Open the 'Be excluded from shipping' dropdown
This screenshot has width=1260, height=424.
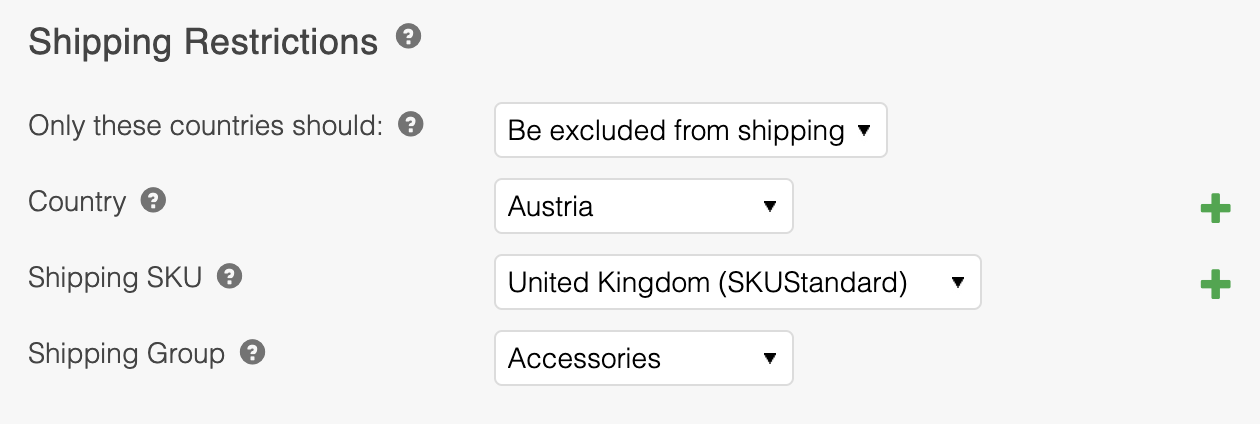coord(690,130)
